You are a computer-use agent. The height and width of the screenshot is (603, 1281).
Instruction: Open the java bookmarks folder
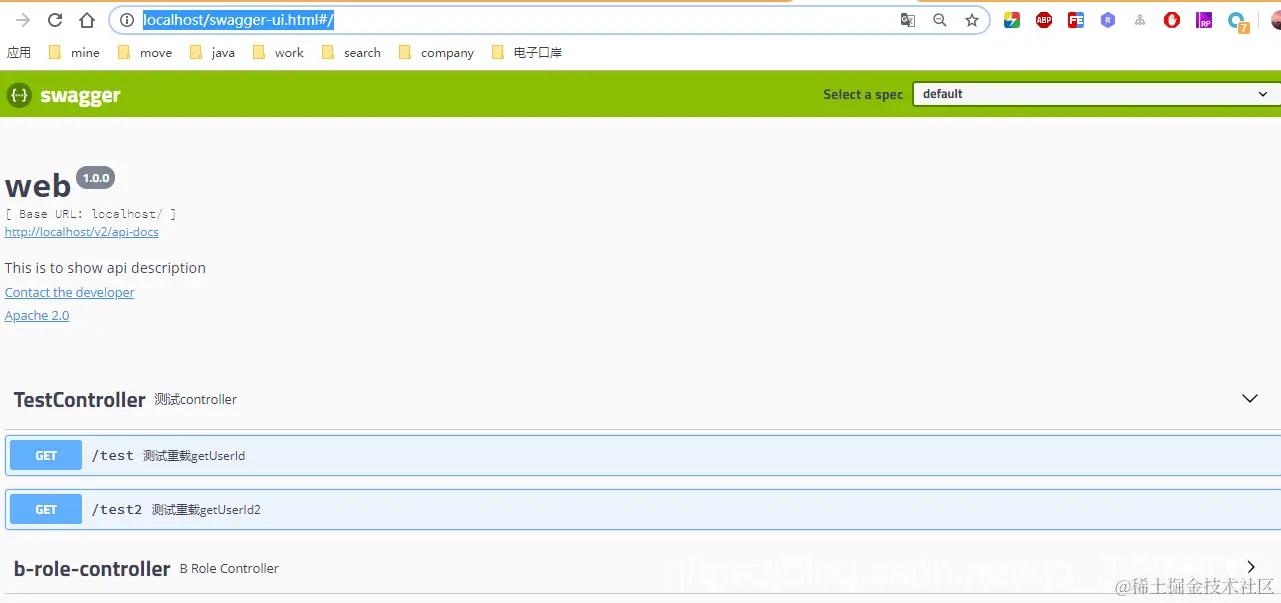click(212, 53)
